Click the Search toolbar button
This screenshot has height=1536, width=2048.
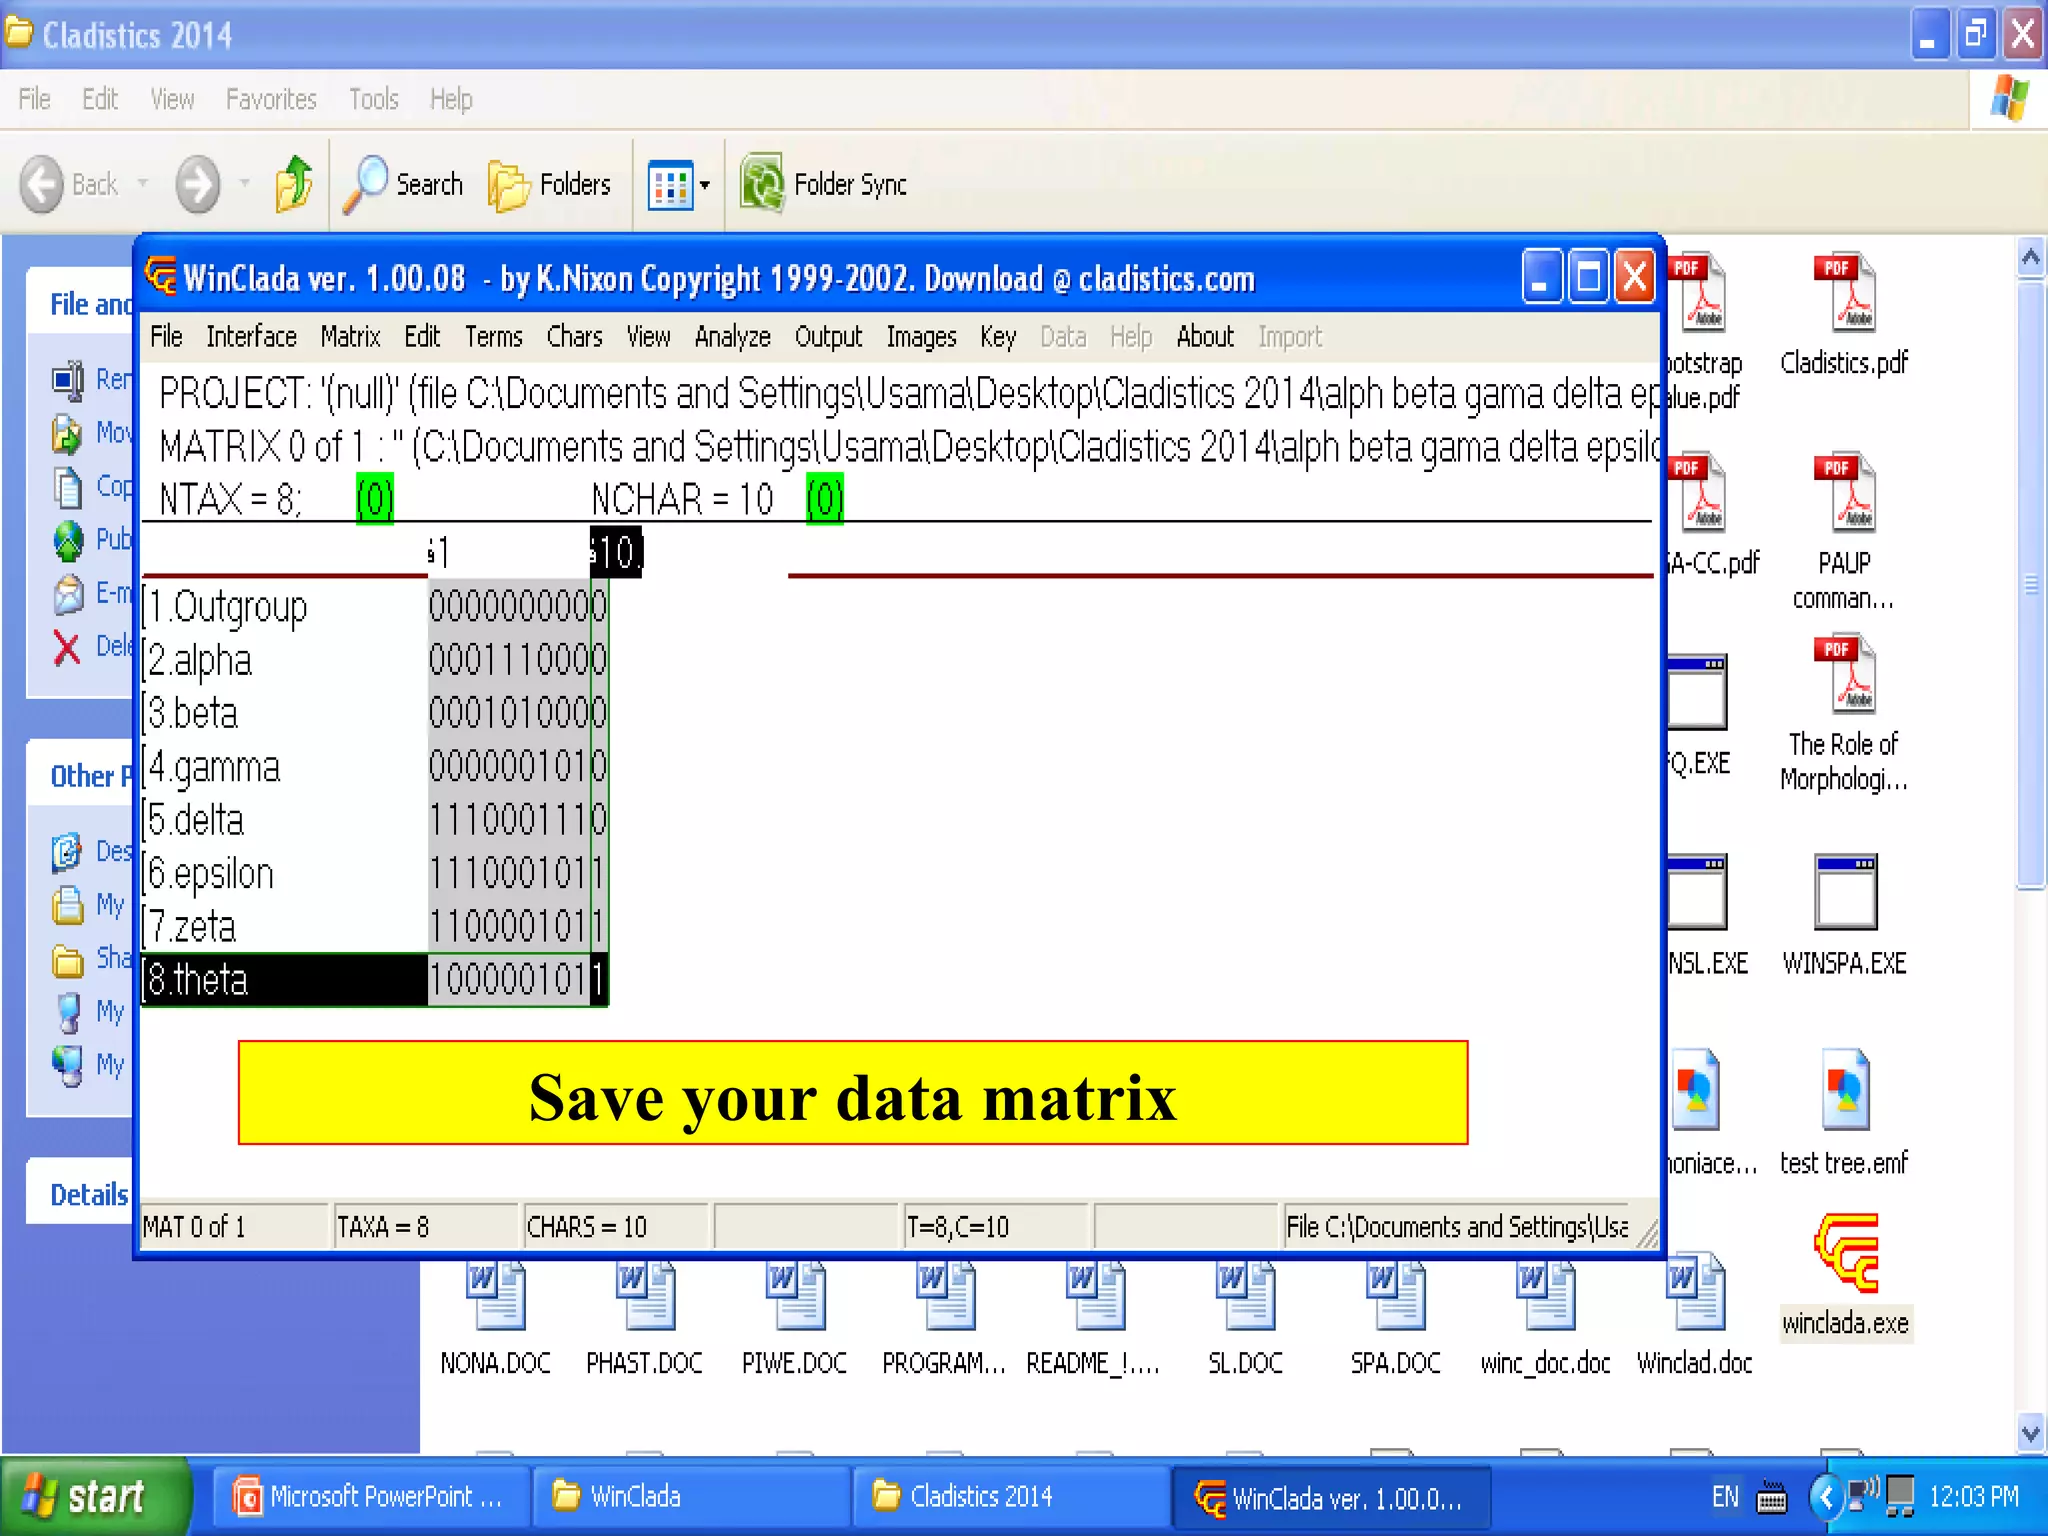[403, 184]
